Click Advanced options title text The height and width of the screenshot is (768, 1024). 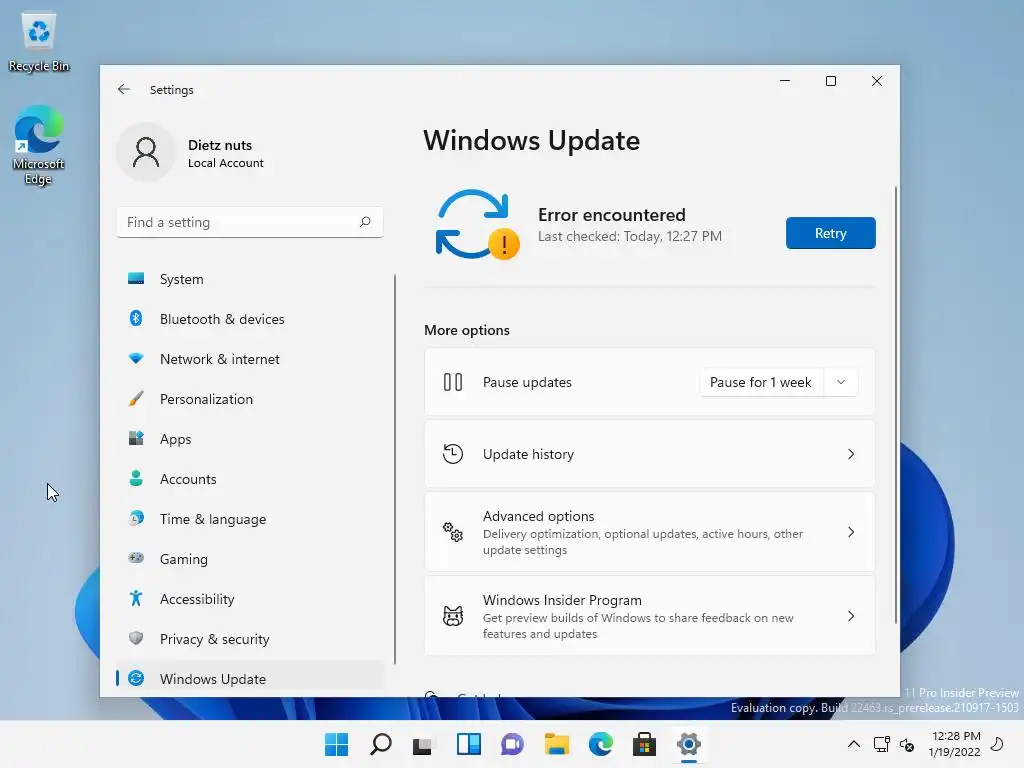click(x=538, y=516)
